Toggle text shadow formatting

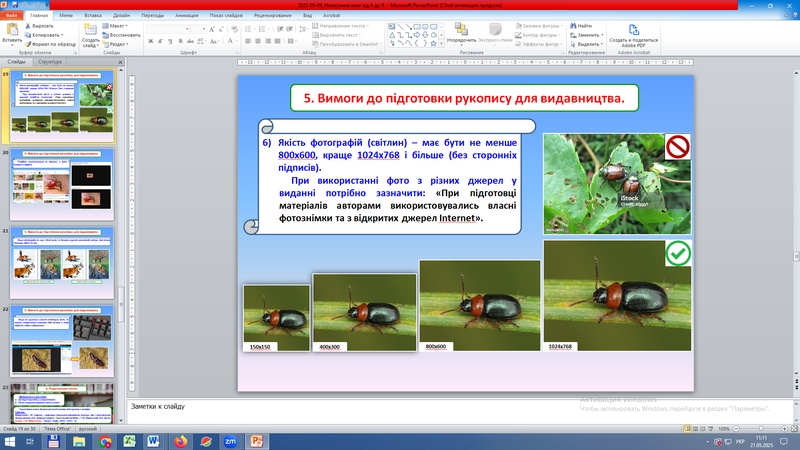180,41
